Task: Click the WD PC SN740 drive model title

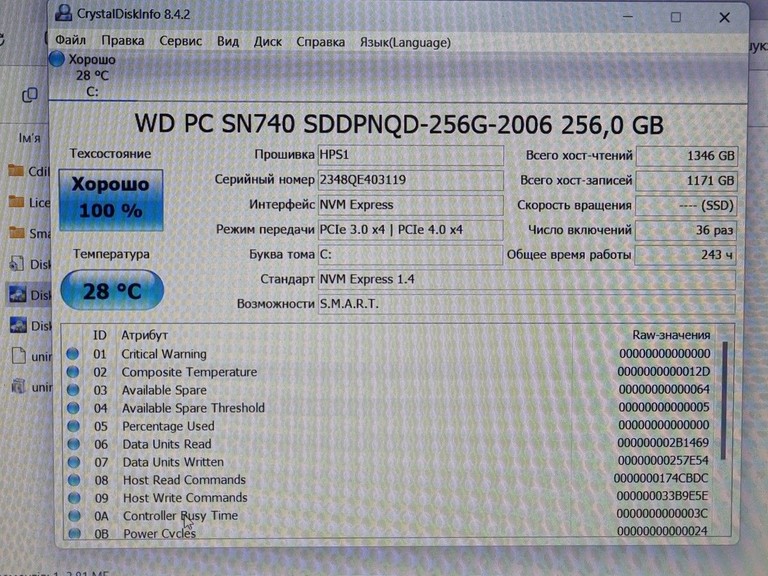Action: 399,124
